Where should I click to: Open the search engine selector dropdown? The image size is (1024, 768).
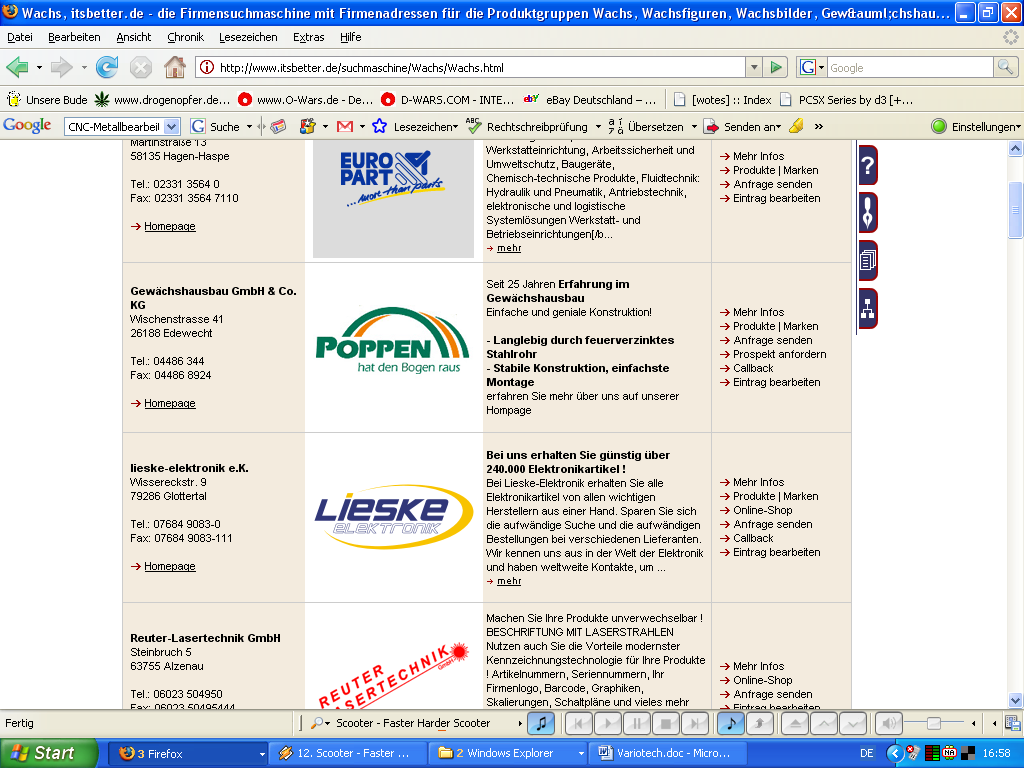tap(821, 67)
